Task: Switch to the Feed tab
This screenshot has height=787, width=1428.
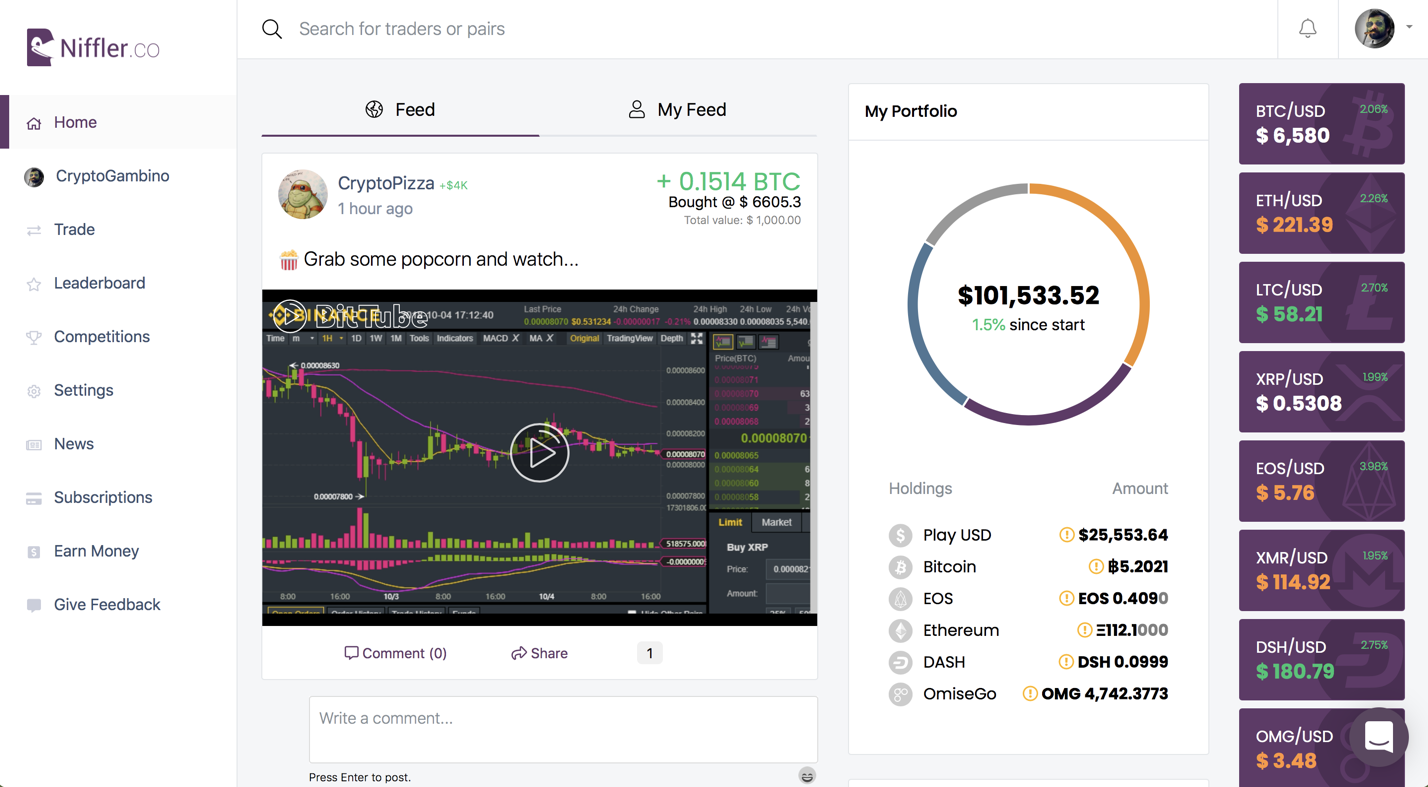Action: tap(400, 110)
